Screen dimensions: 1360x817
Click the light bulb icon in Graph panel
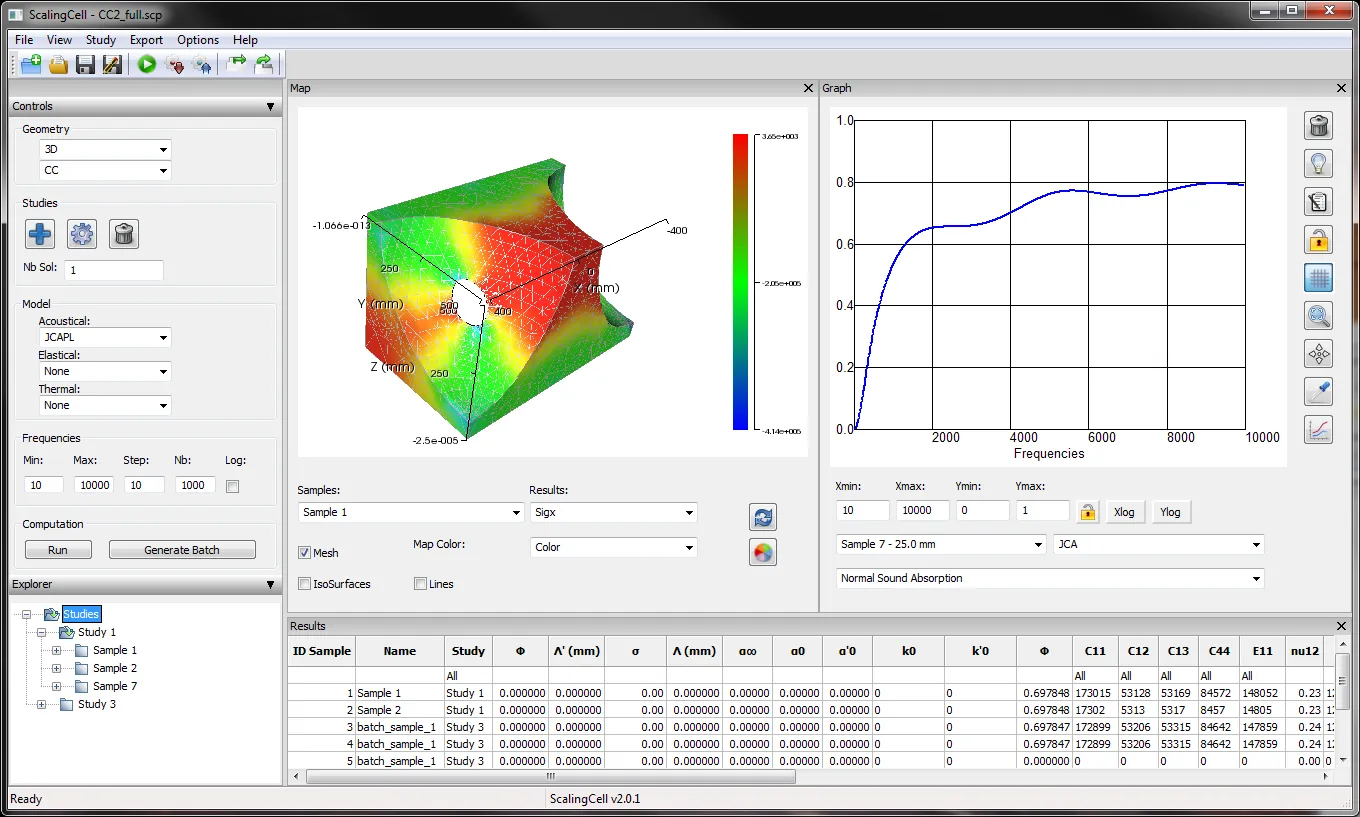click(1319, 164)
